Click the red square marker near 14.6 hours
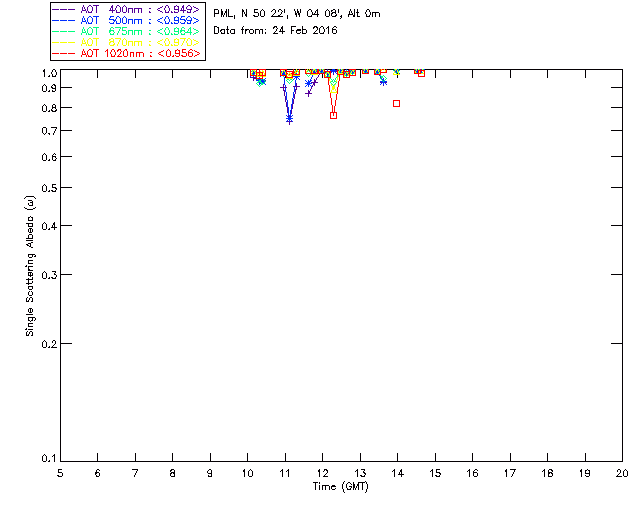Viewport: 640px width, 512px height. [421, 73]
